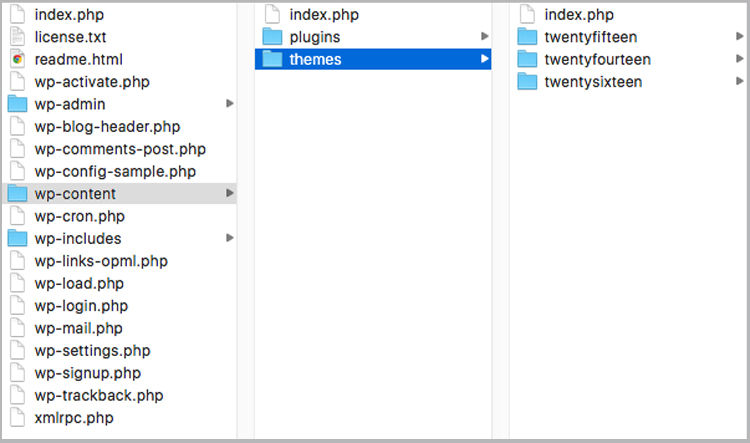Click the twentysixteen folder icon
Image resolution: width=750 pixels, height=443 pixels.
[x=528, y=81]
